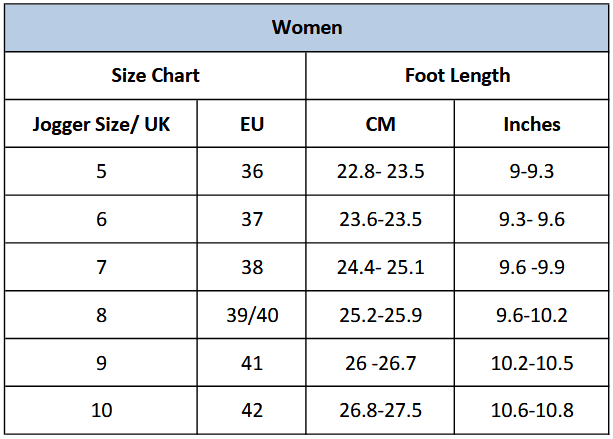The height and width of the screenshot is (439, 613).
Task: Click the "EU" column header
Action: click(x=252, y=124)
